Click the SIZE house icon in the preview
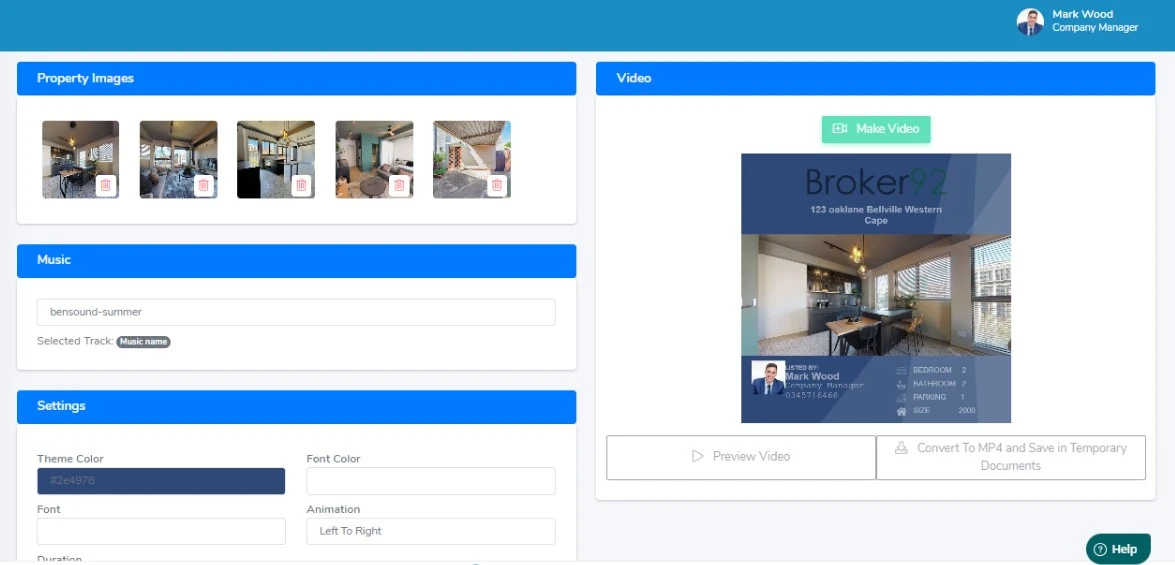The width and height of the screenshot is (1175, 565). pyautogui.click(x=901, y=411)
